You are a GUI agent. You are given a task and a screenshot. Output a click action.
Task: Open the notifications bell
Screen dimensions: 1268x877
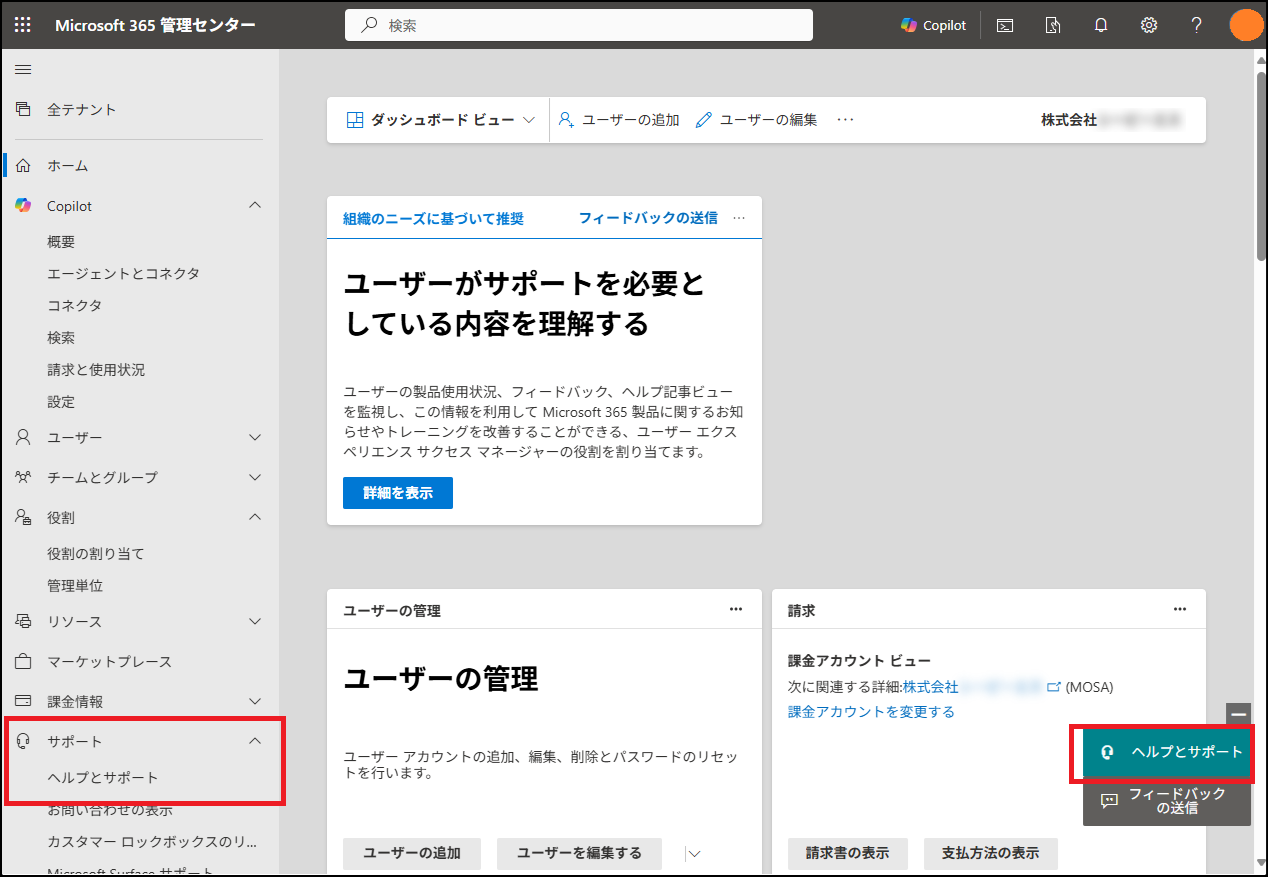(x=1100, y=24)
